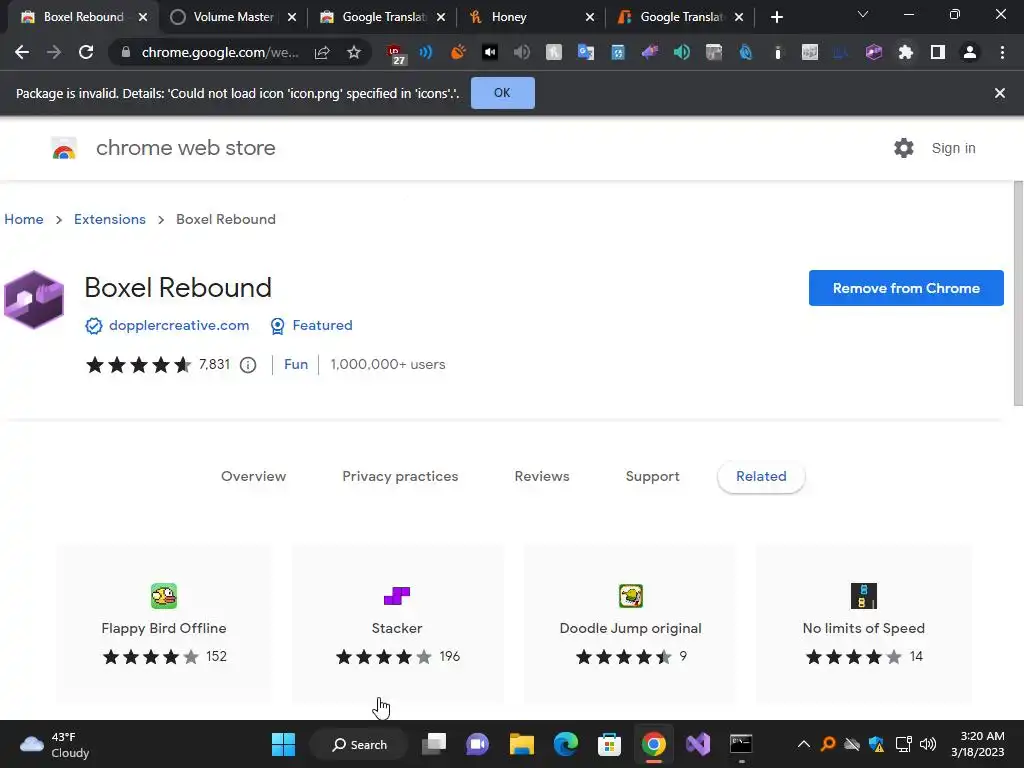Open File Explorer from taskbar
Image resolution: width=1024 pixels, height=768 pixels.
(x=522, y=744)
